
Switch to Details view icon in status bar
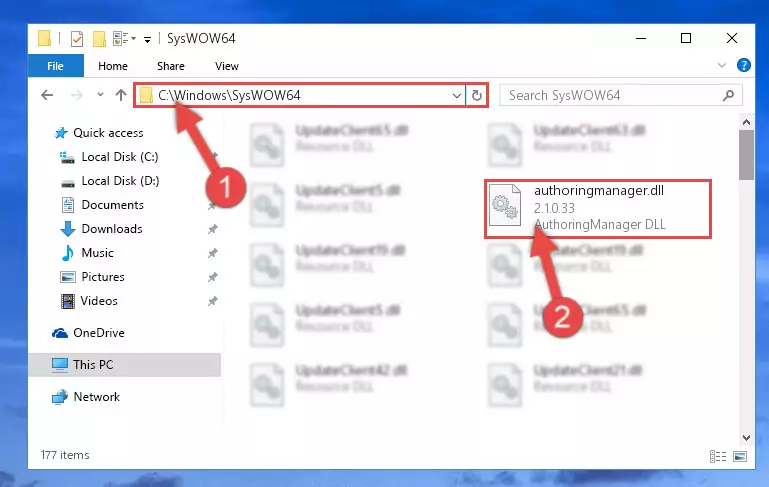pyautogui.click(x=718, y=457)
